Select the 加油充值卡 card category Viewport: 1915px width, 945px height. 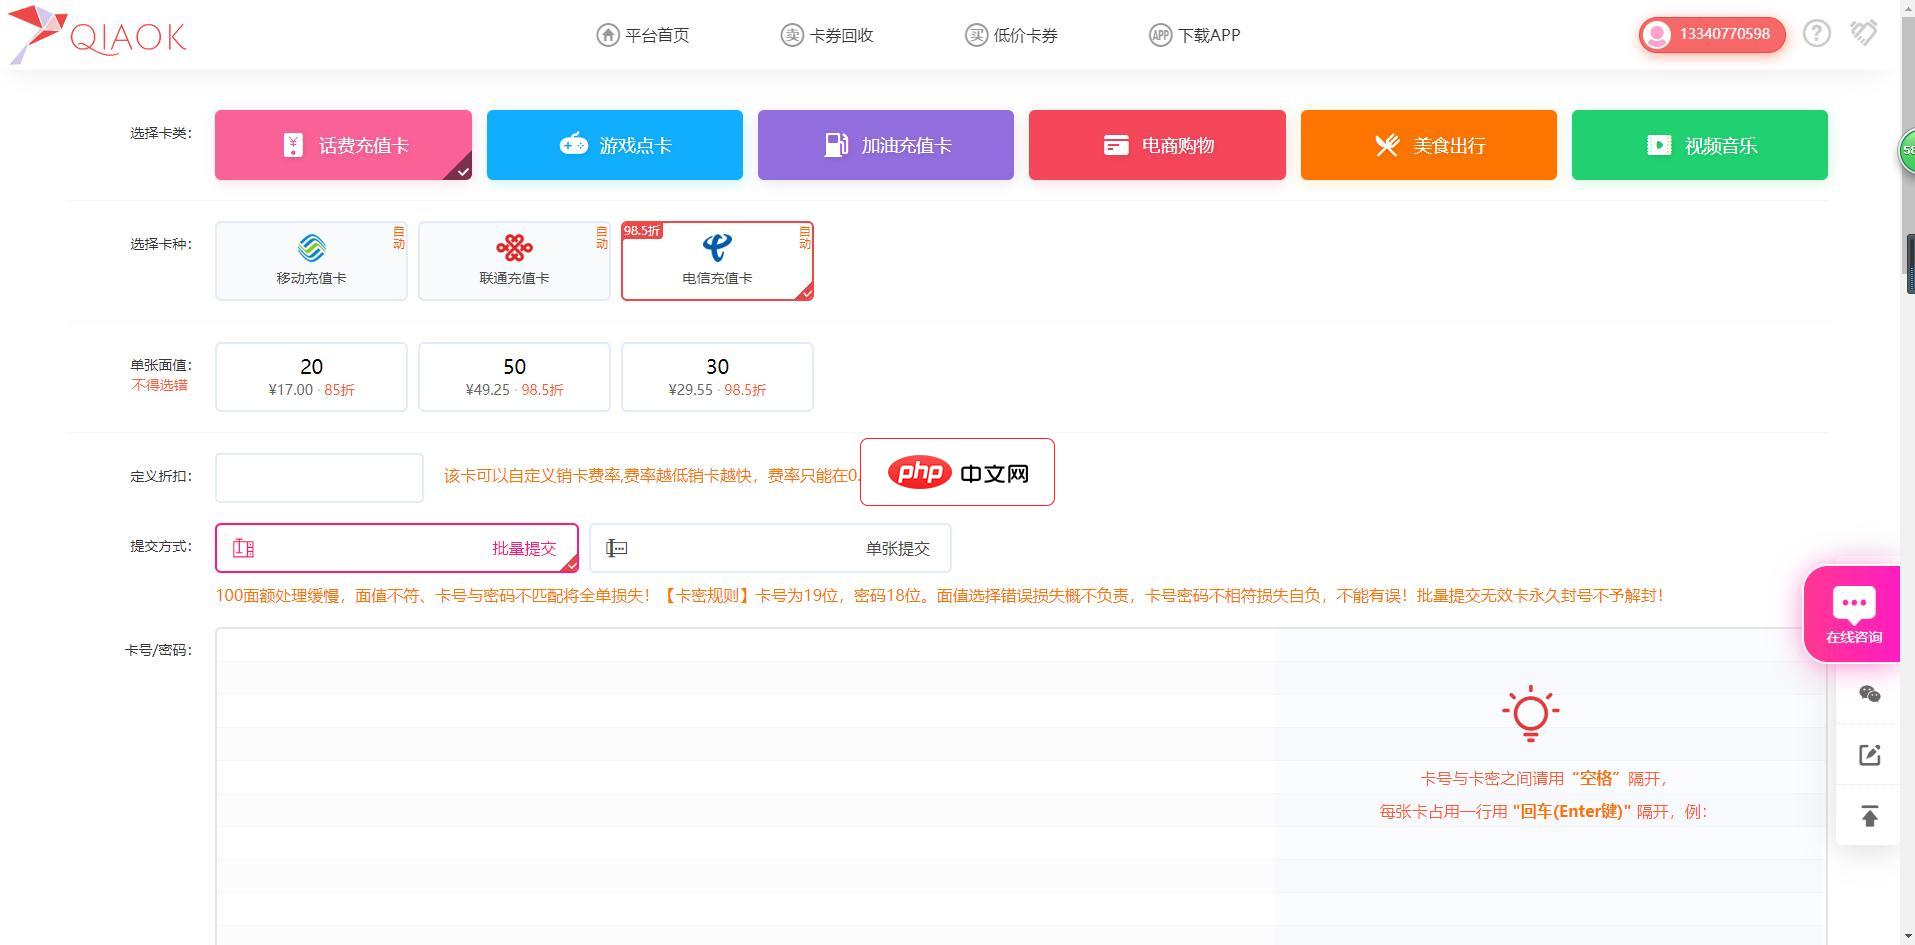pos(884,144)
